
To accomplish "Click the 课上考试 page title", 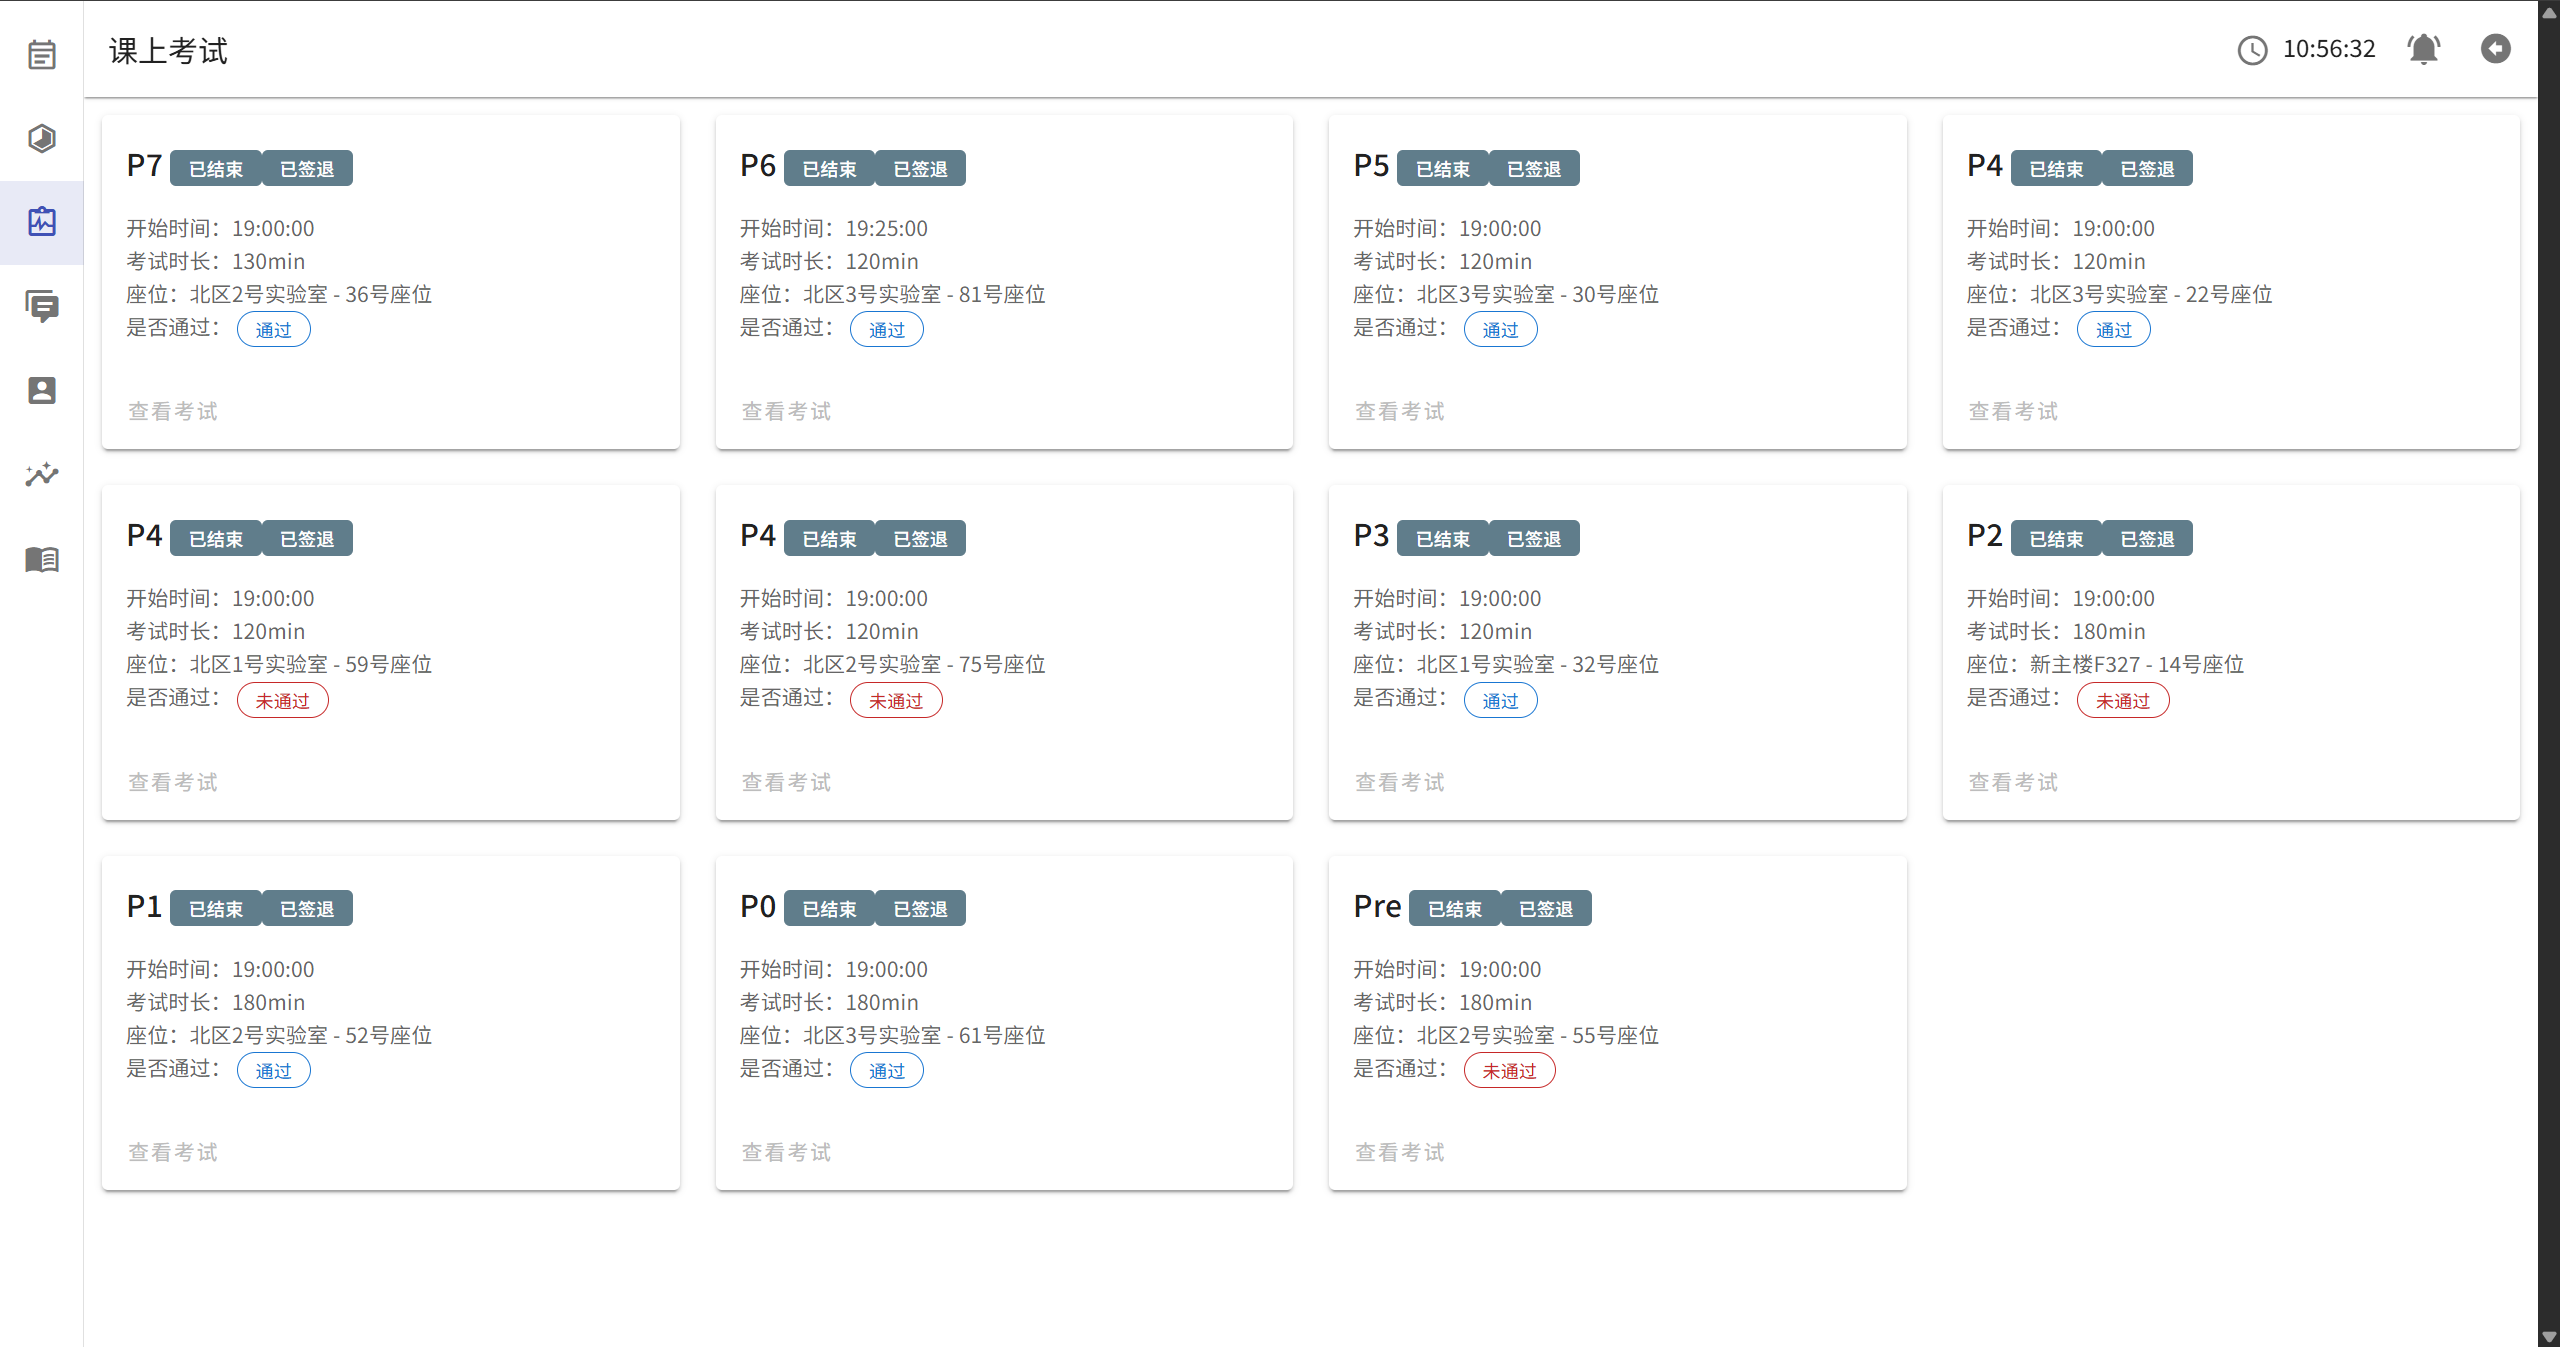I will 169,51.
